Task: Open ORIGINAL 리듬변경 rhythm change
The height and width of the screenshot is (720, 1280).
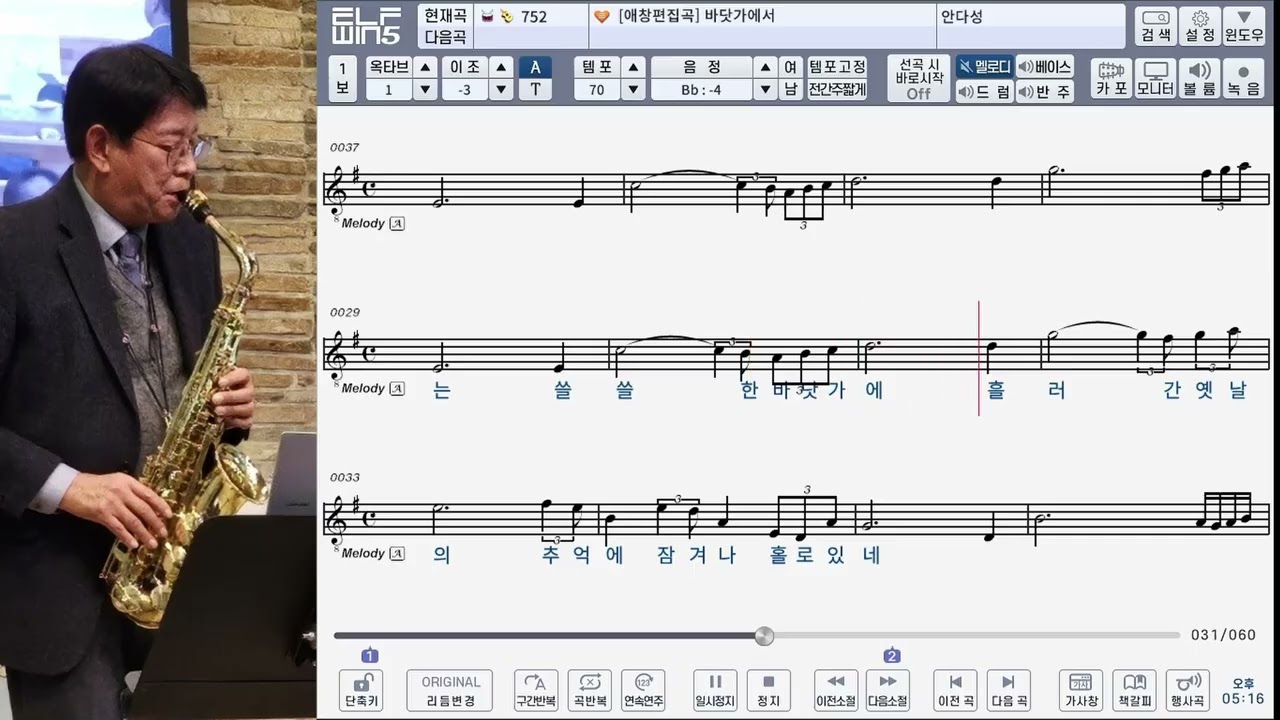Action: point(451,690)
